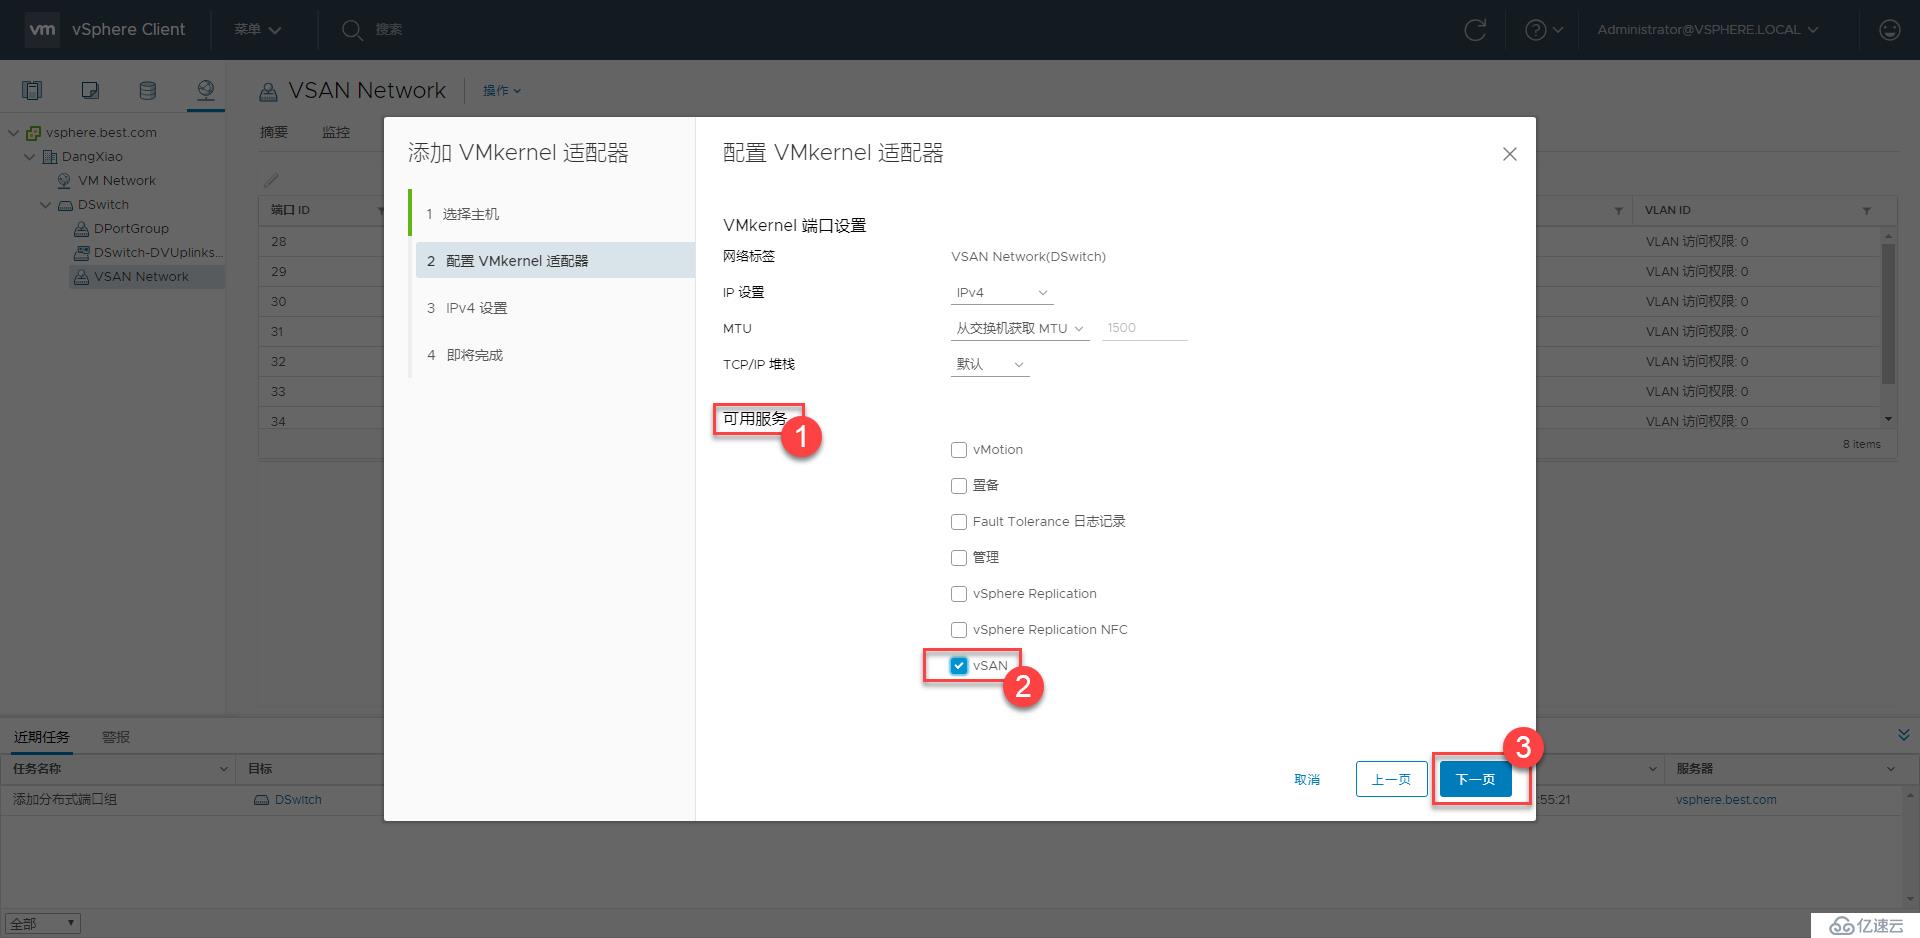The width and height of the screenshot is (1920, 938).
Task: Click the DSwitch-DVUplinks icon in tree
Action: 82,253
